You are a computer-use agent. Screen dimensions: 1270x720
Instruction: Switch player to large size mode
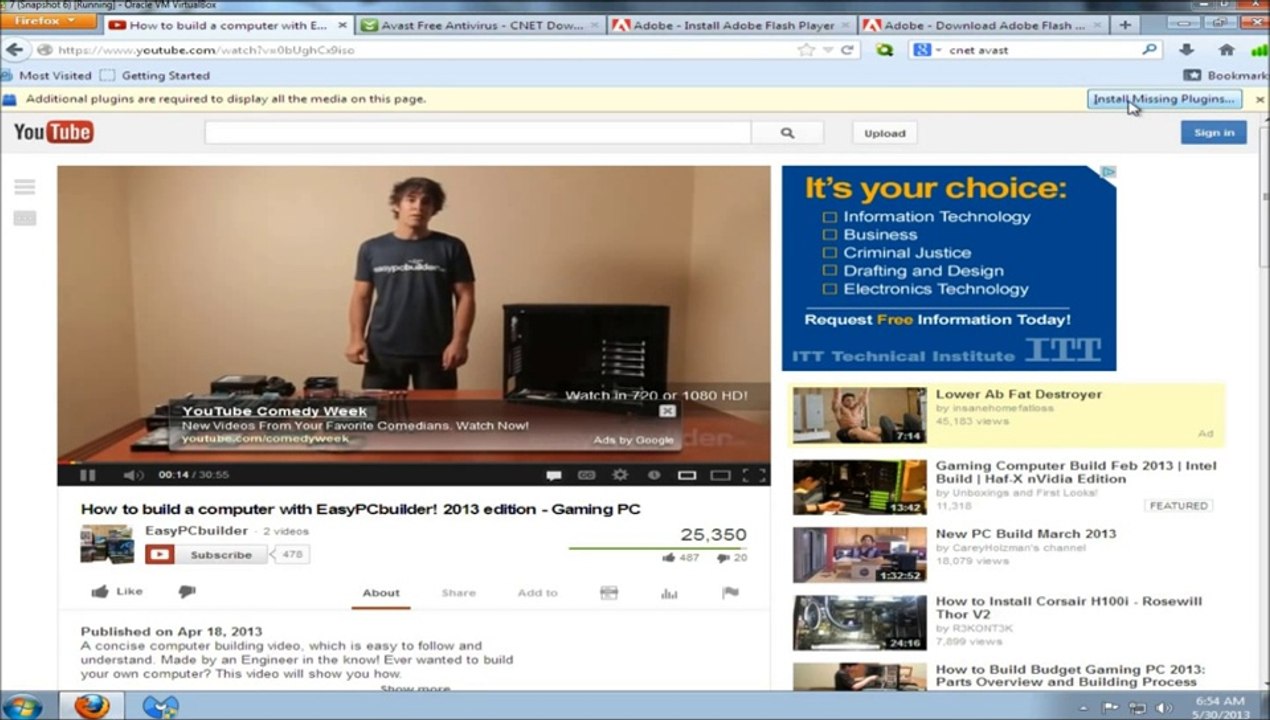point(720,475)
